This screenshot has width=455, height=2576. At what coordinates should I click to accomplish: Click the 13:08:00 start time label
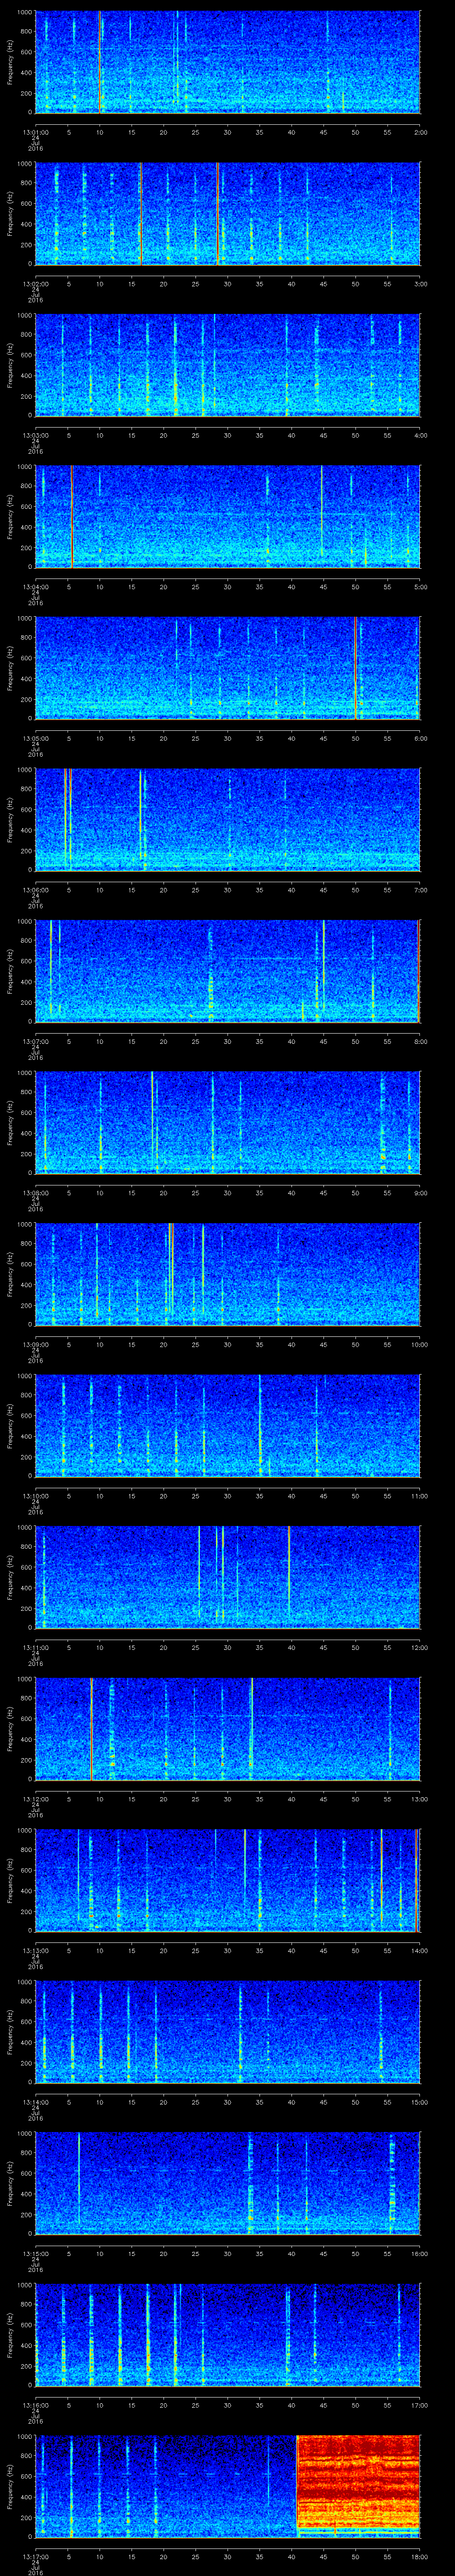35,1194
